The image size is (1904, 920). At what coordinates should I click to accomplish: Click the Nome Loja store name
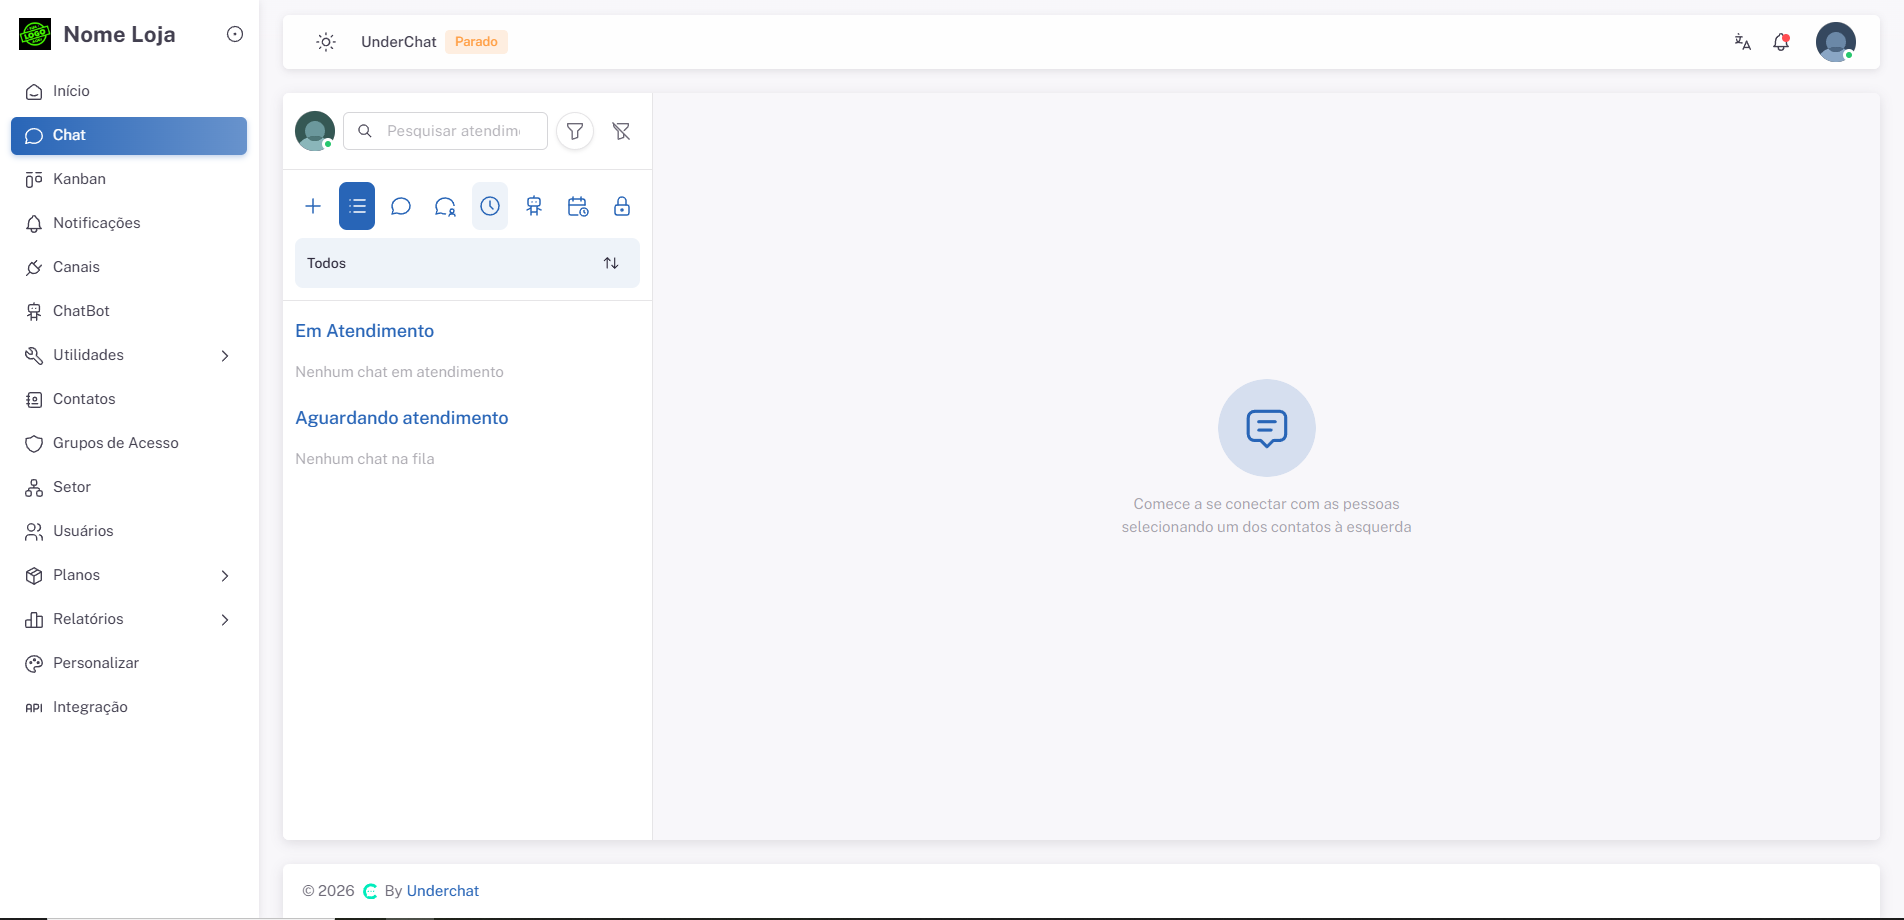120,34
